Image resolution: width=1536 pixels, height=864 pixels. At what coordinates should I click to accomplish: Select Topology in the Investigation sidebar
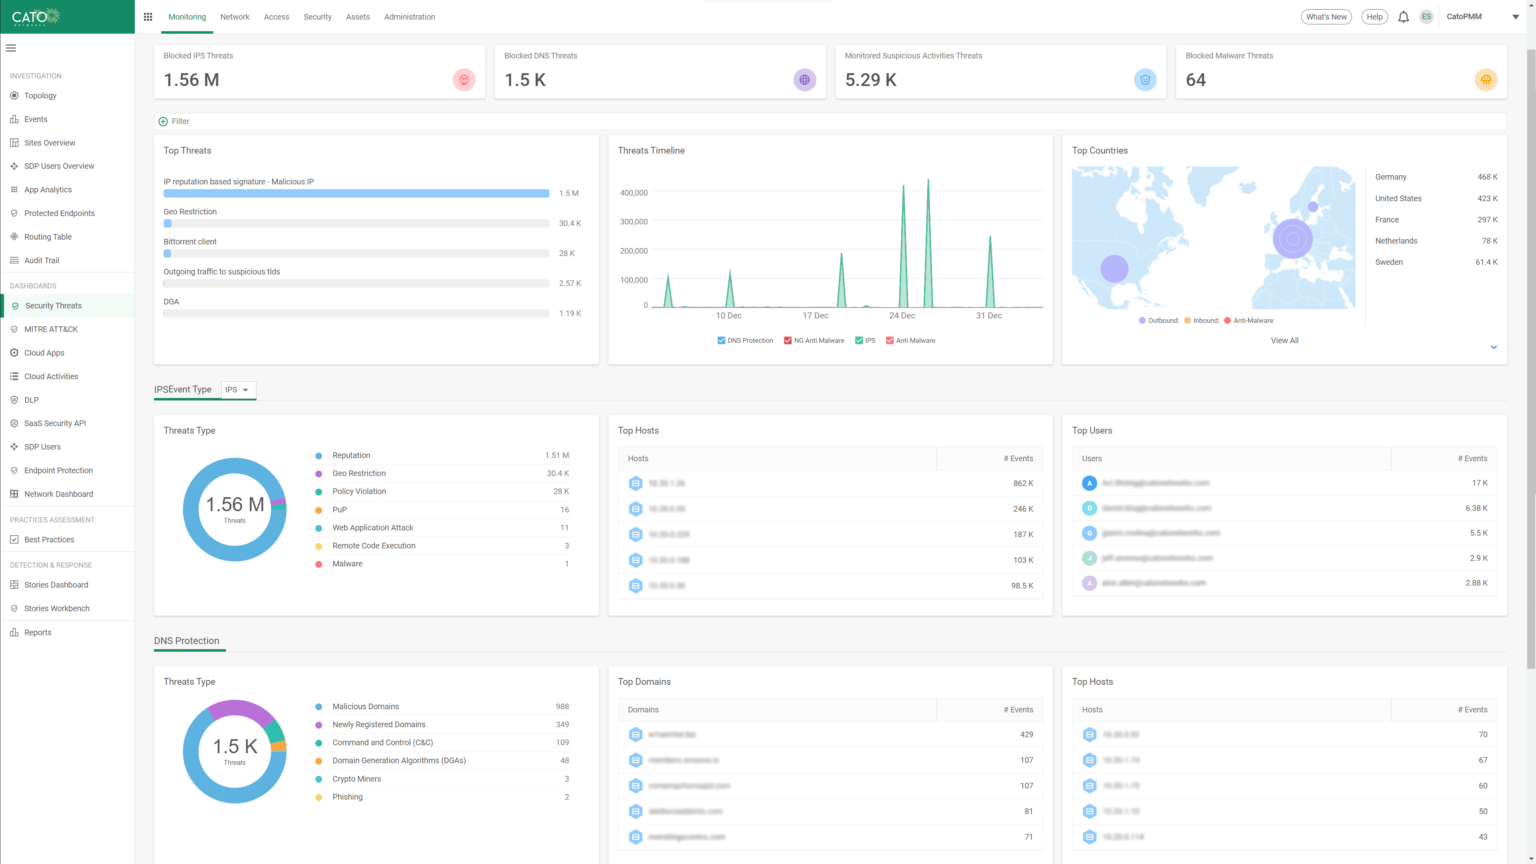pyautogui.click(x=38, y=95)
